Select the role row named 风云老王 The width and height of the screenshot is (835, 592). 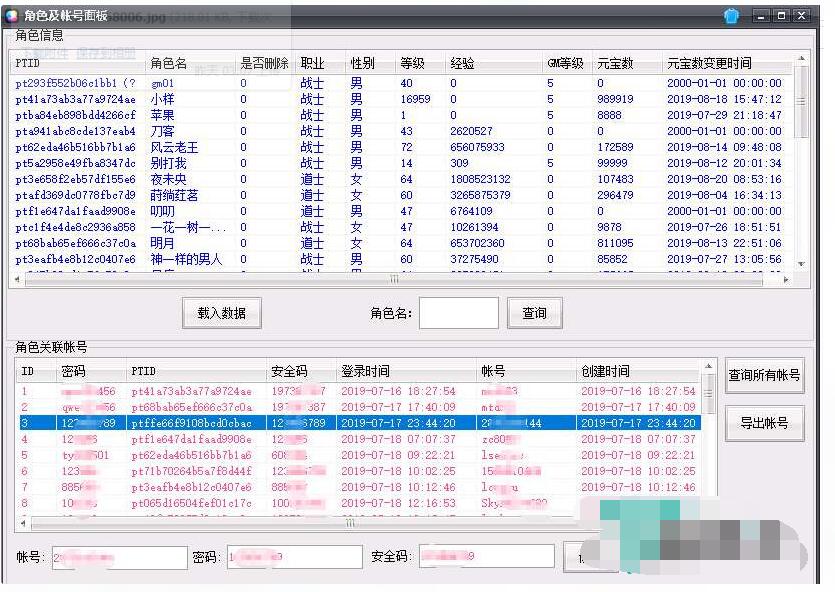pos(175,147)
